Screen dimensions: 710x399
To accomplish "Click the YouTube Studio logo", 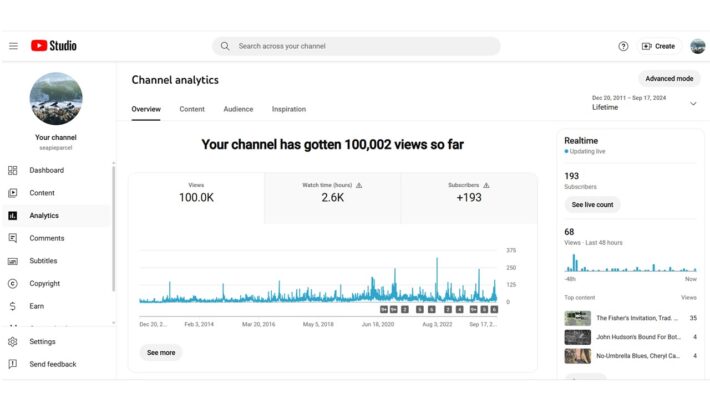I will point(53,46).
